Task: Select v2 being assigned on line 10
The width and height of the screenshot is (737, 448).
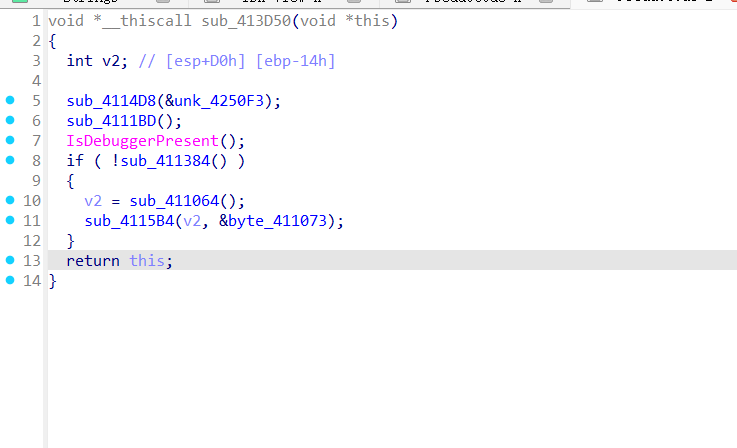Action: click(93, 201)
